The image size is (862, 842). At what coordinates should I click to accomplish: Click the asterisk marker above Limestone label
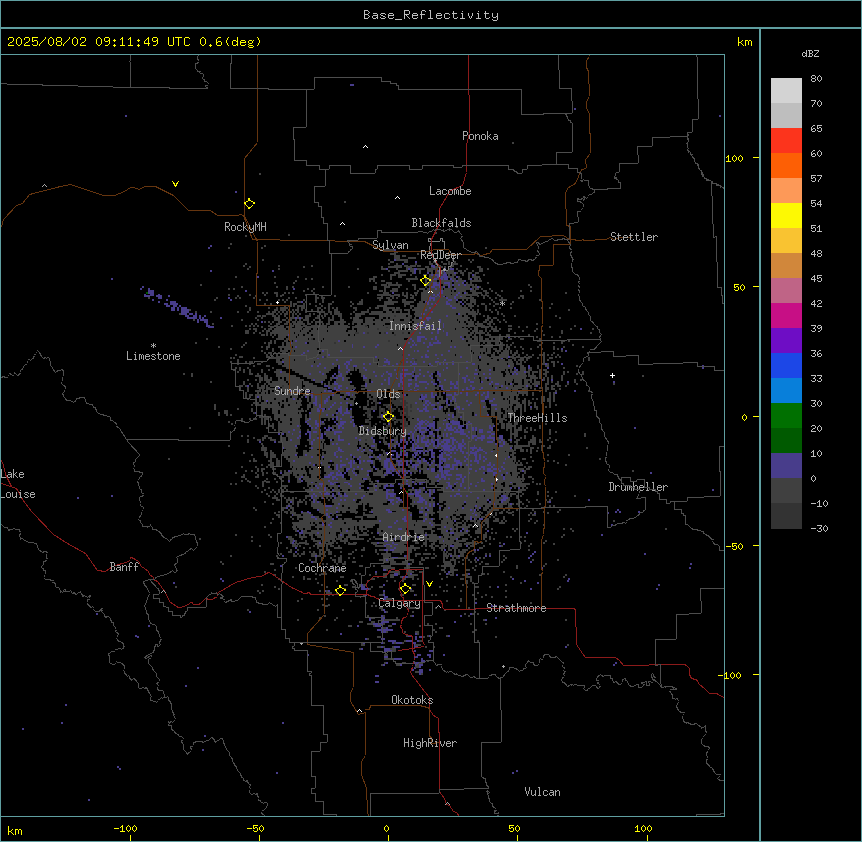pos(153,346)
